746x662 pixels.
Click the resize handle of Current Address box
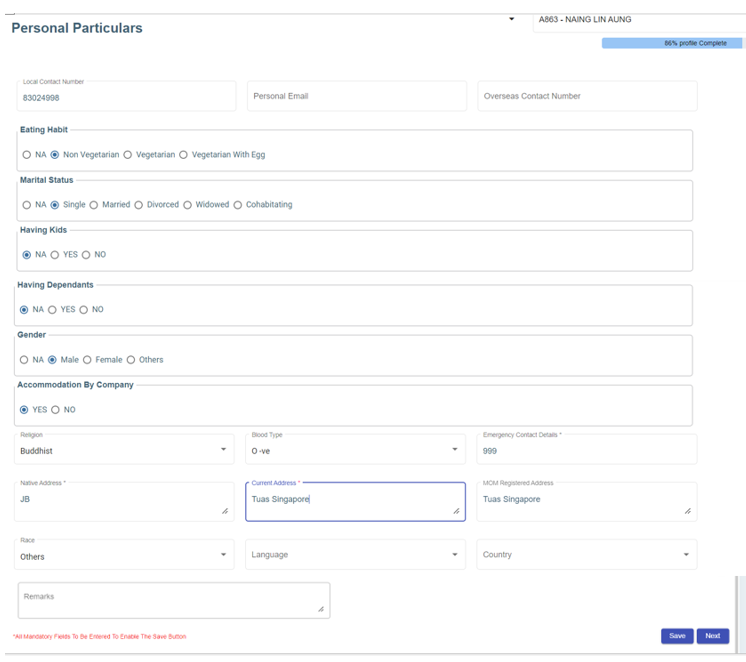[457, 511]
